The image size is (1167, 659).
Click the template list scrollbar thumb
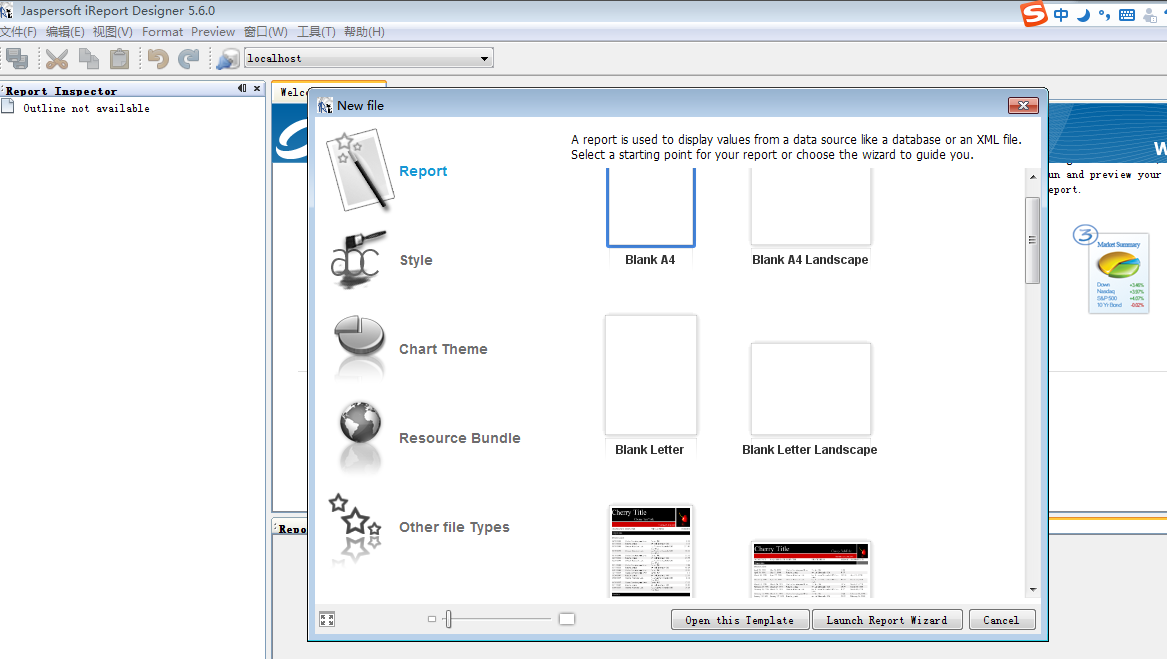[1032, 240]
